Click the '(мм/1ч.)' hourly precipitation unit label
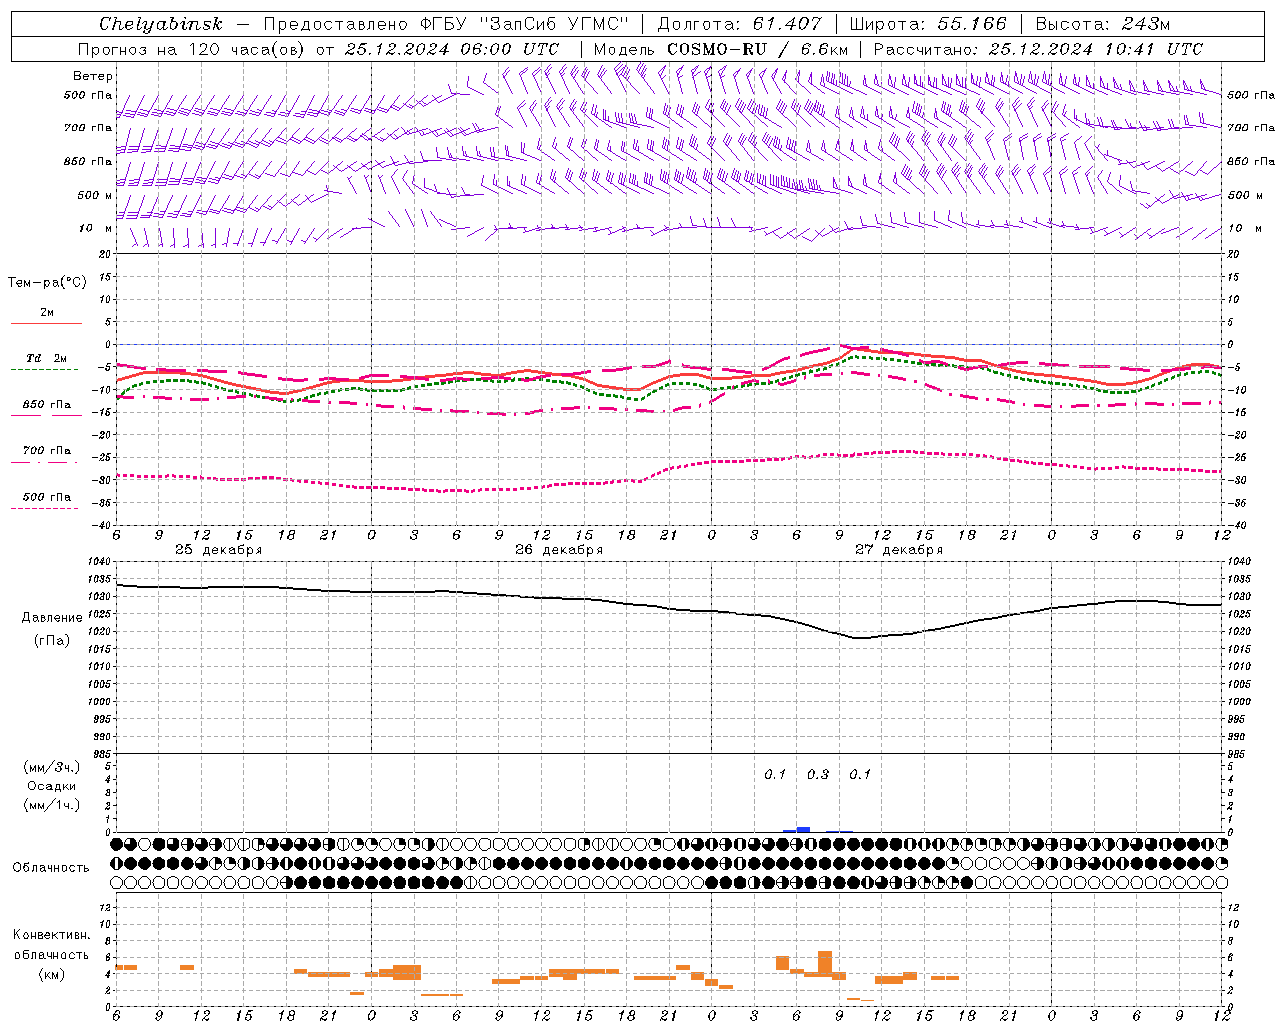 52,805
